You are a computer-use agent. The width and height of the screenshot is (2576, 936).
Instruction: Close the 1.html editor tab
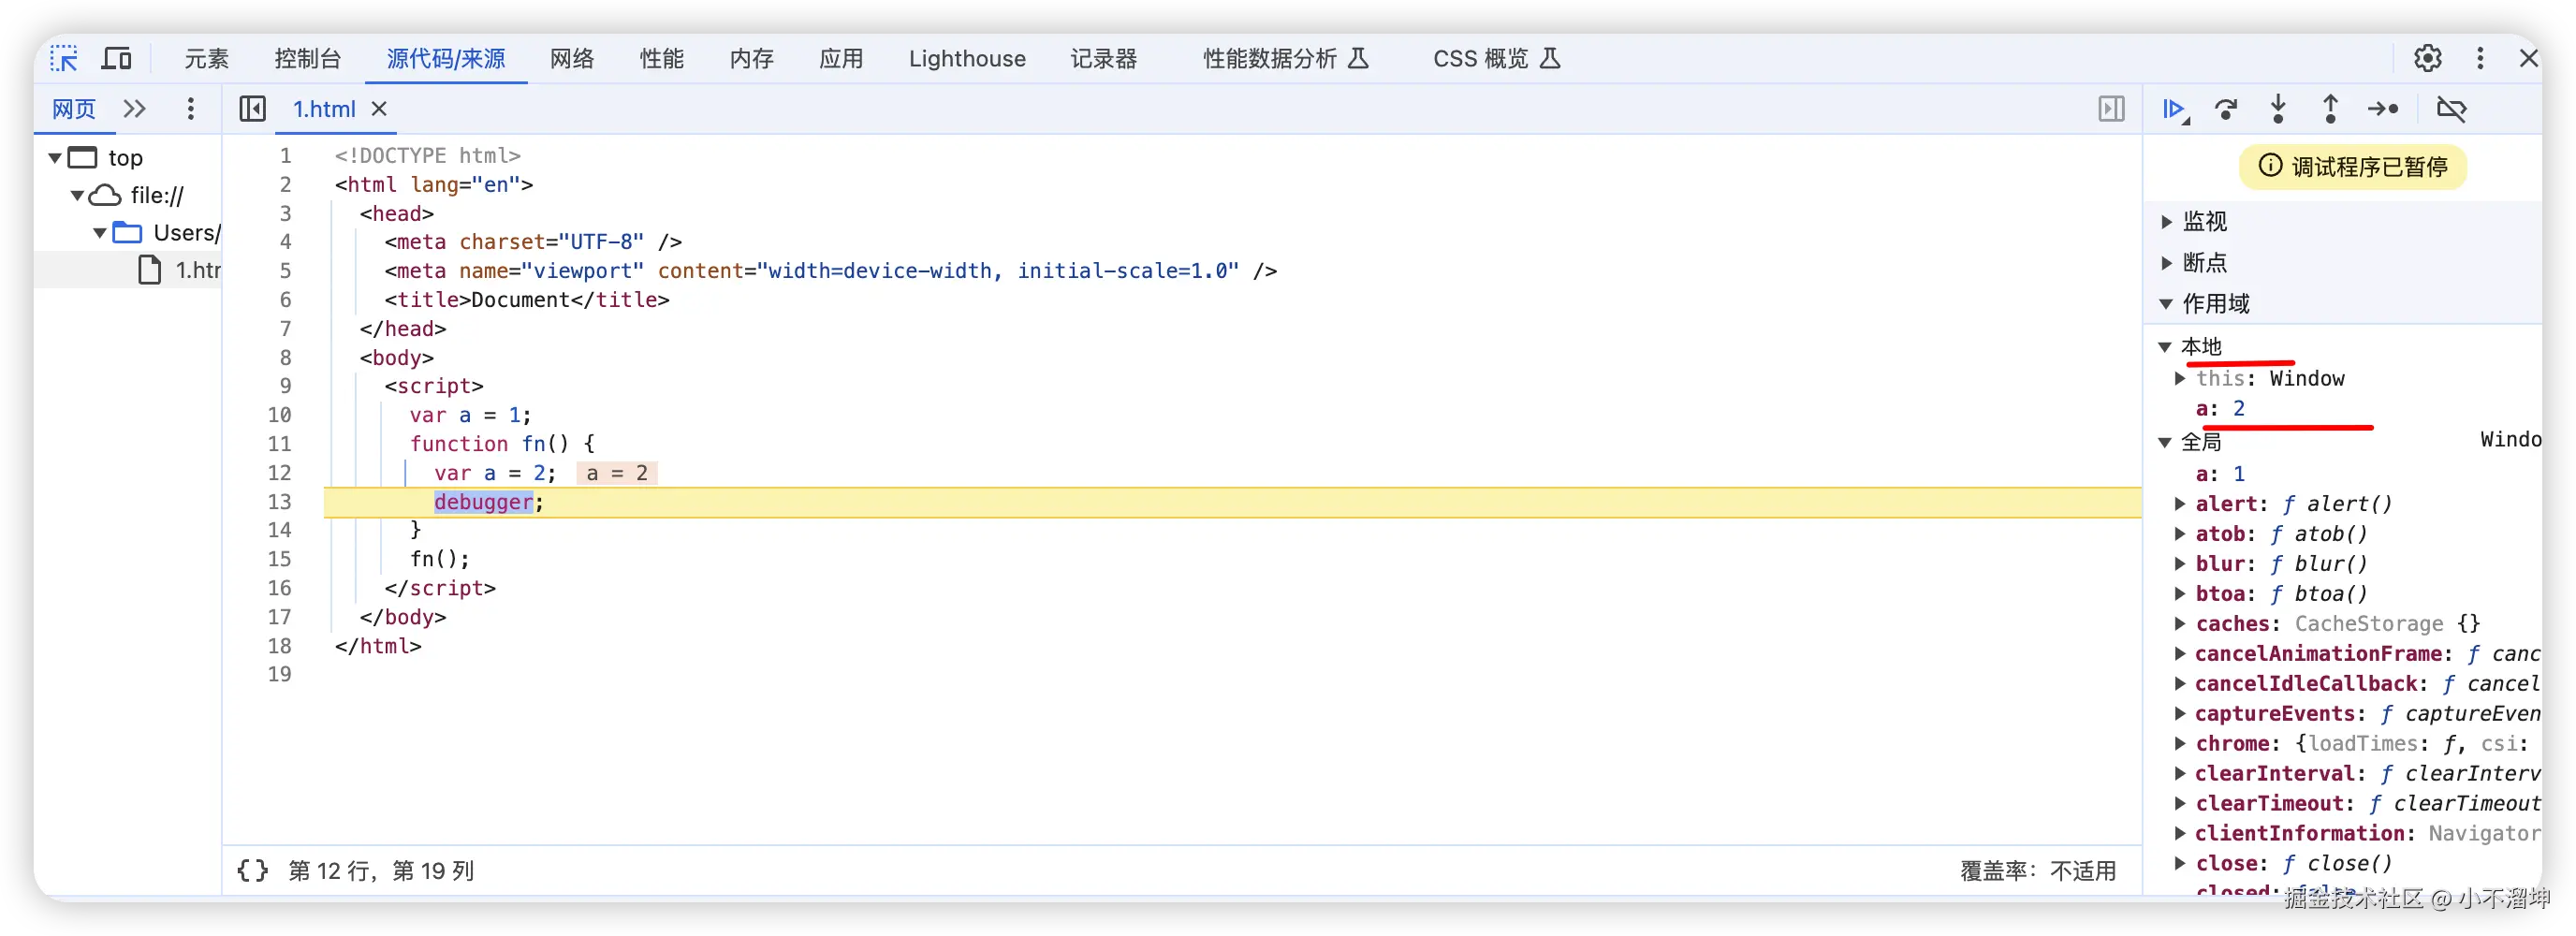[379, 108]
